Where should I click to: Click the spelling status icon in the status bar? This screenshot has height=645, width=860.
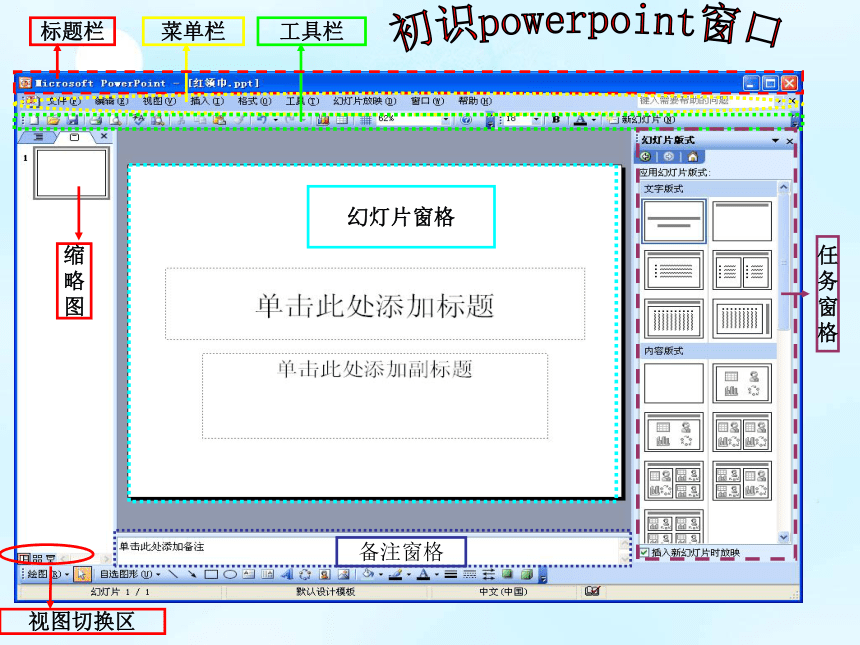tap(592, 591)
